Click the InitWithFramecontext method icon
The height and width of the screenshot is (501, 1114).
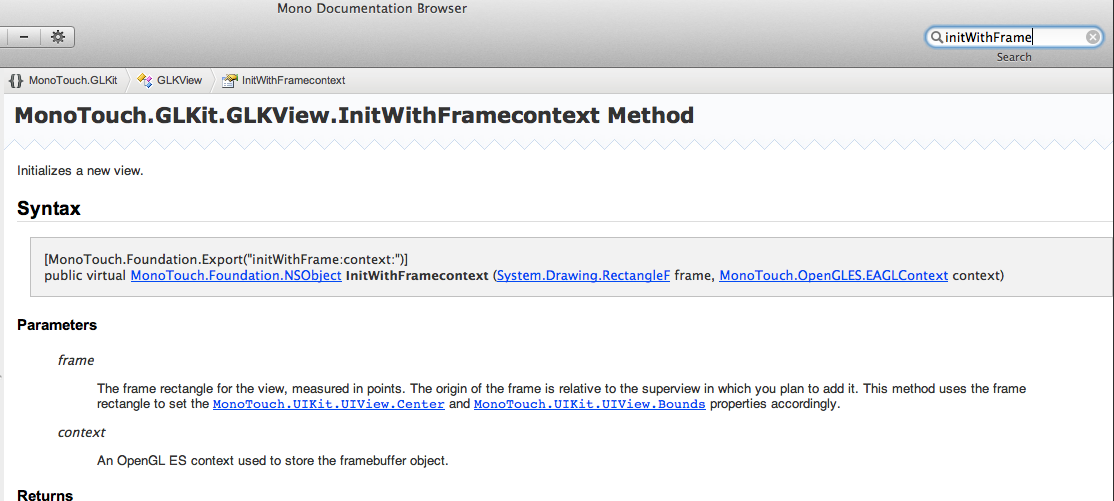point(229,80)
